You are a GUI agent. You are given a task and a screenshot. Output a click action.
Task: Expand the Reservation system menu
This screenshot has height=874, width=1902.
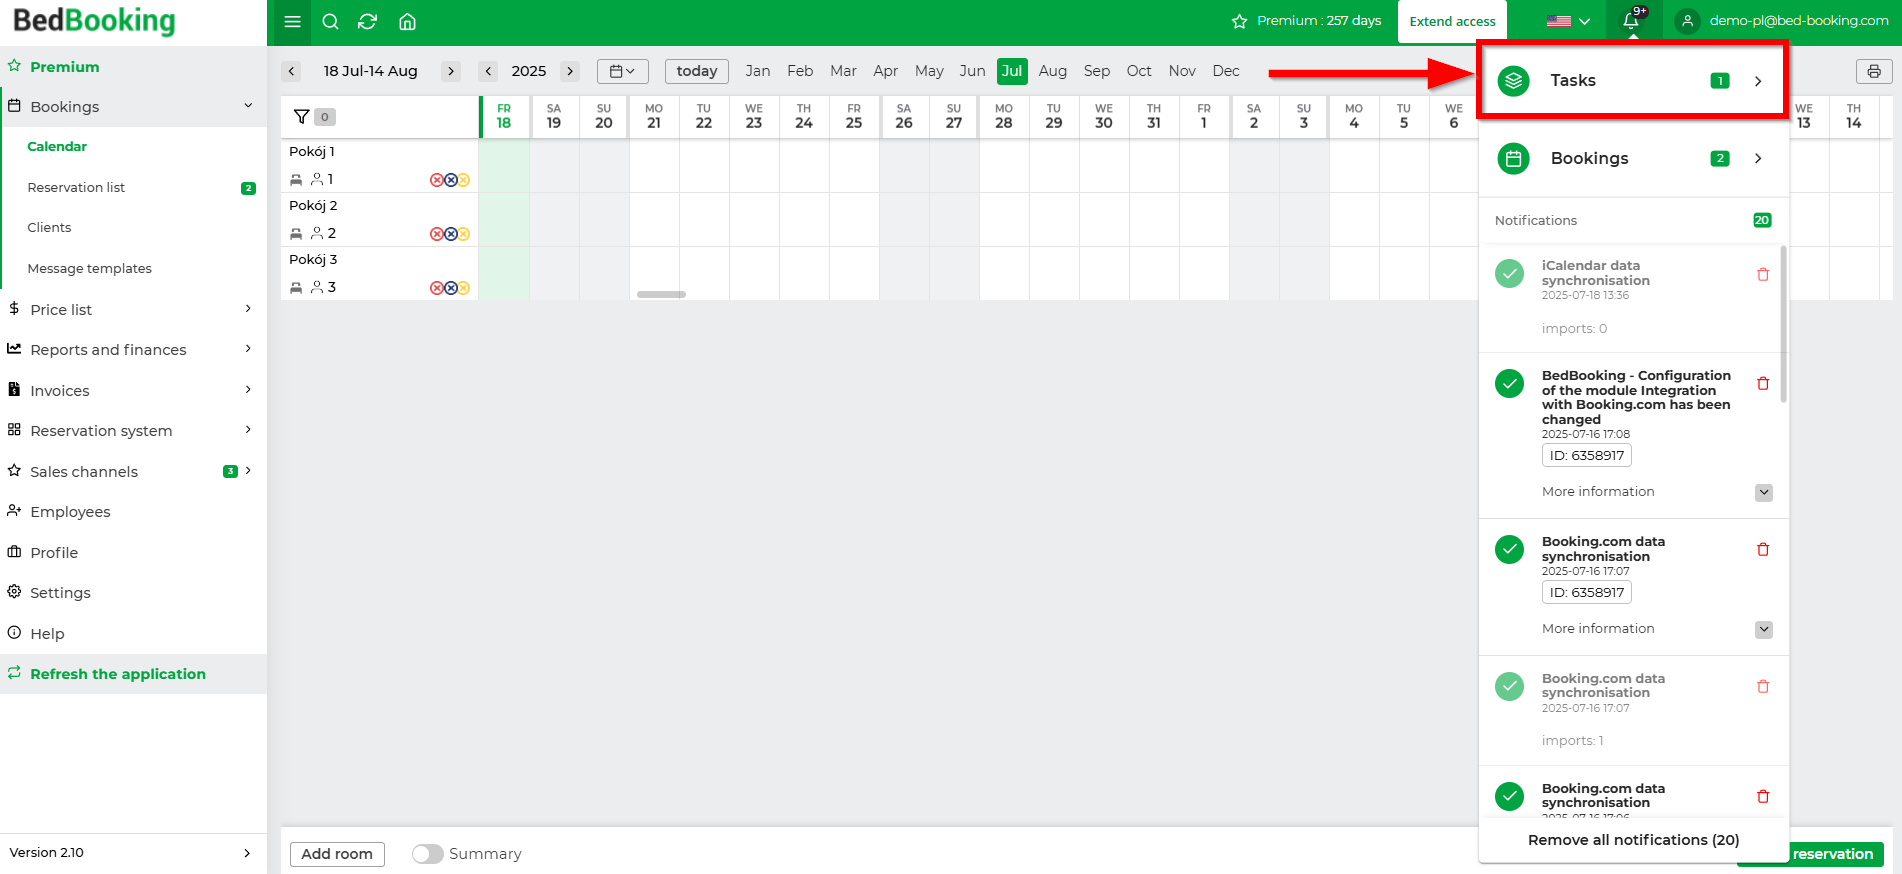[248, 430]
